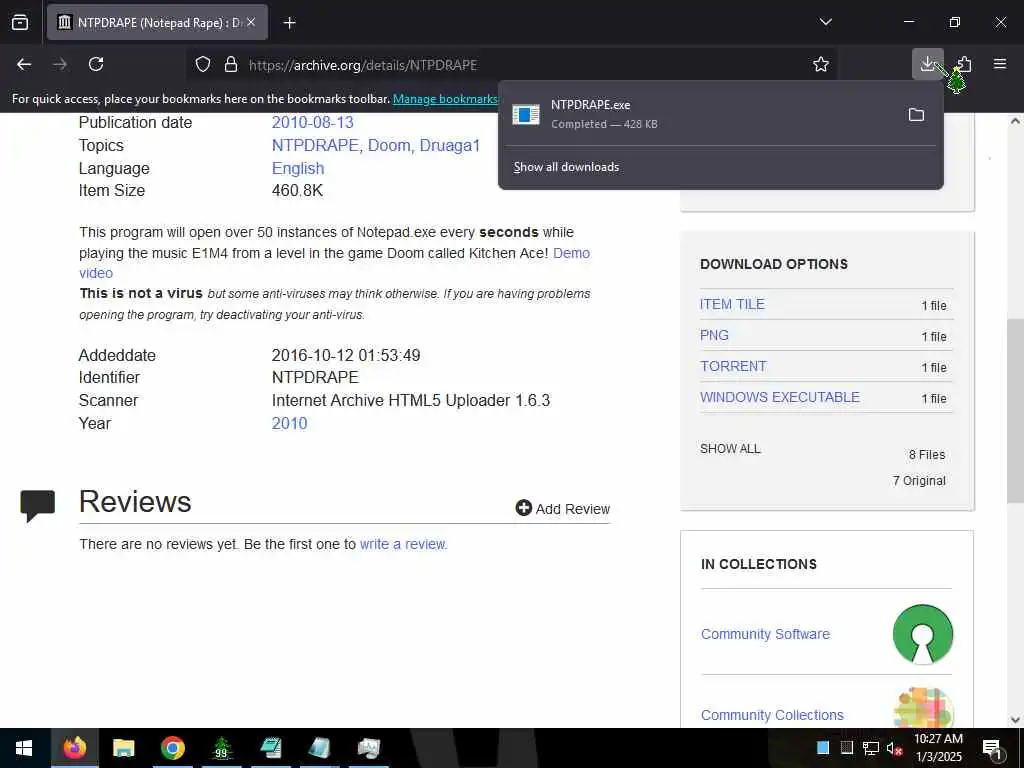The height and width of the screenshot is (768, 1024).
Task: Open the 2010 year link
Action: coord(289,423)
